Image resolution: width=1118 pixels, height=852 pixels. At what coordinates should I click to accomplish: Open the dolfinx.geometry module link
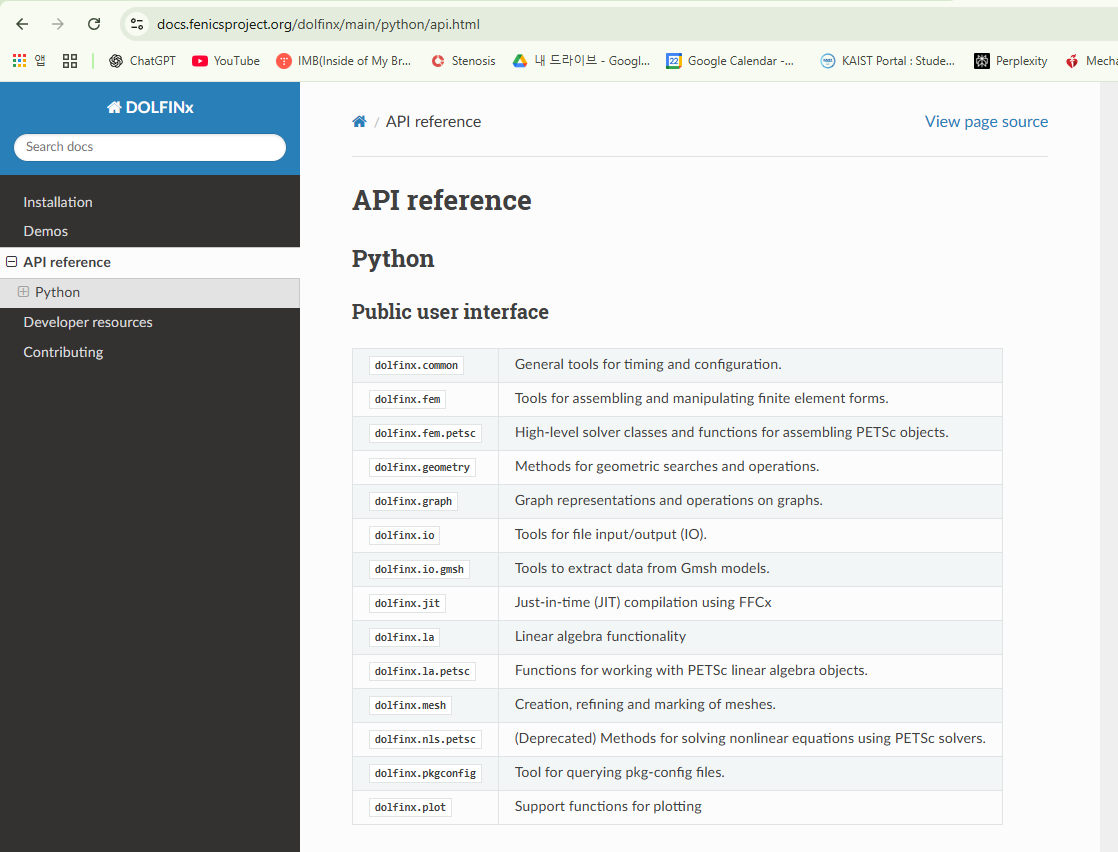[x=422, y=467]
